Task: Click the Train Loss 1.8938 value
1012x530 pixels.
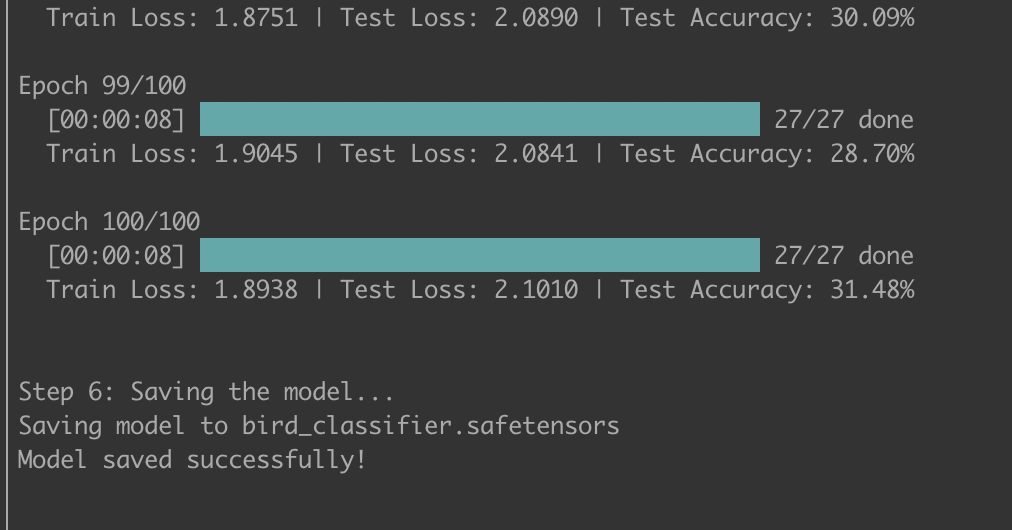Action: (171, 290)
